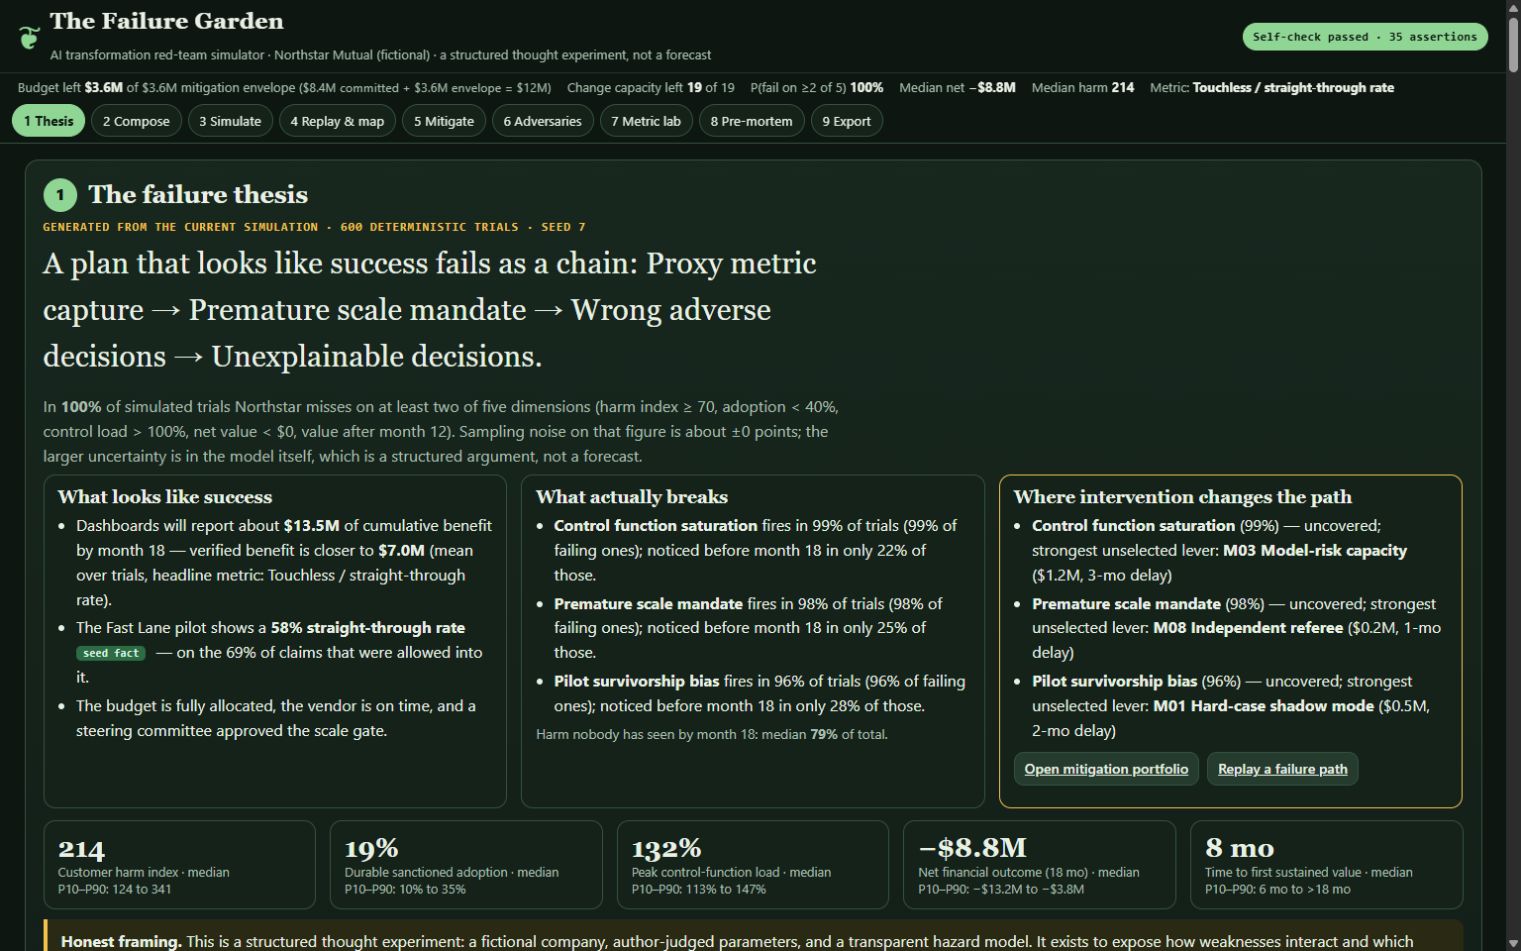Click scrollbar up arrow at top
Image resolution: width=1521 pixels, height=951 pixels.
point(1513,8)
